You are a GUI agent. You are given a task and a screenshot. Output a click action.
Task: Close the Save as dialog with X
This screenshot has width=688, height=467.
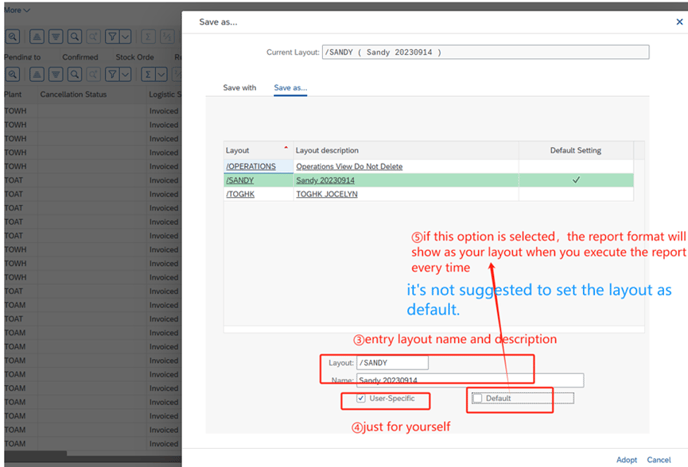[x=680, y=21]
